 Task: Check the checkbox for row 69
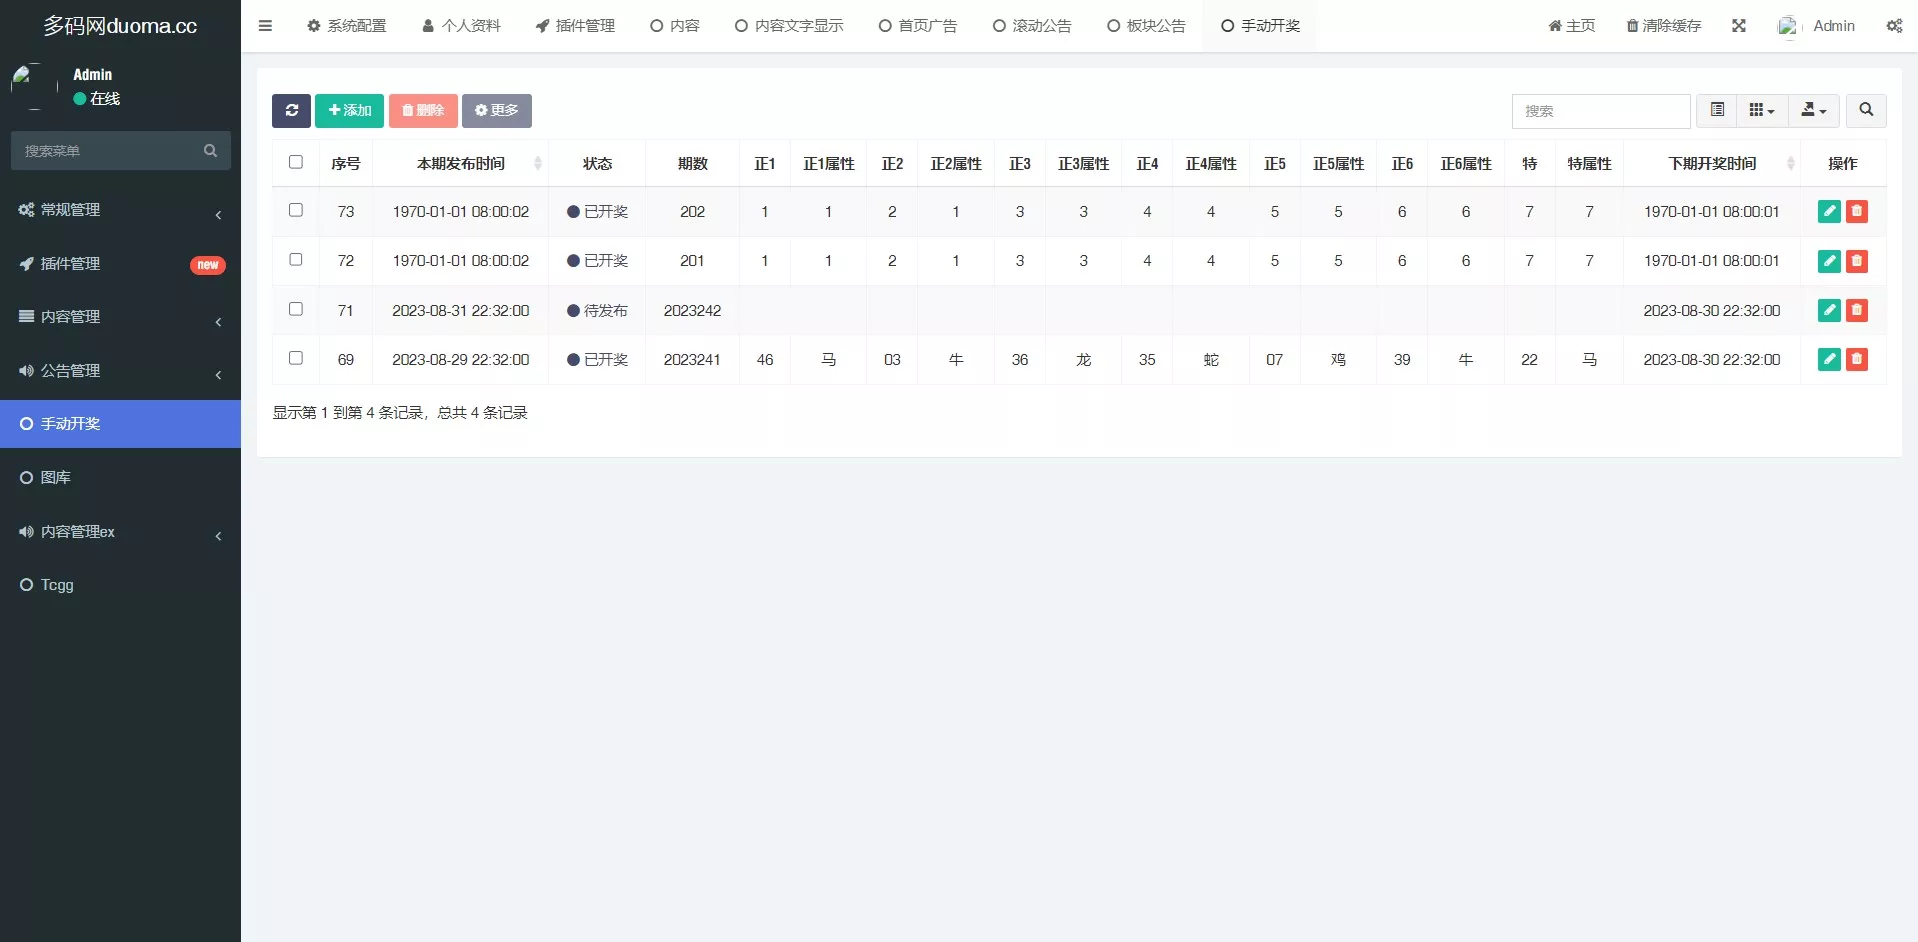(295, 358)
